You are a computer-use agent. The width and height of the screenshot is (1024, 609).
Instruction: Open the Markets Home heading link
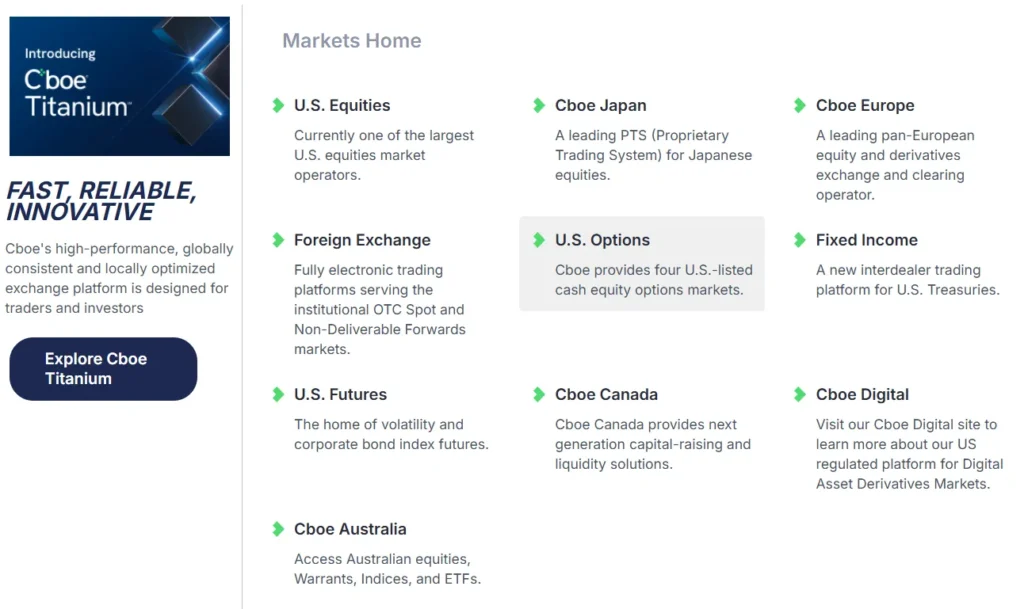pos(351,41)
